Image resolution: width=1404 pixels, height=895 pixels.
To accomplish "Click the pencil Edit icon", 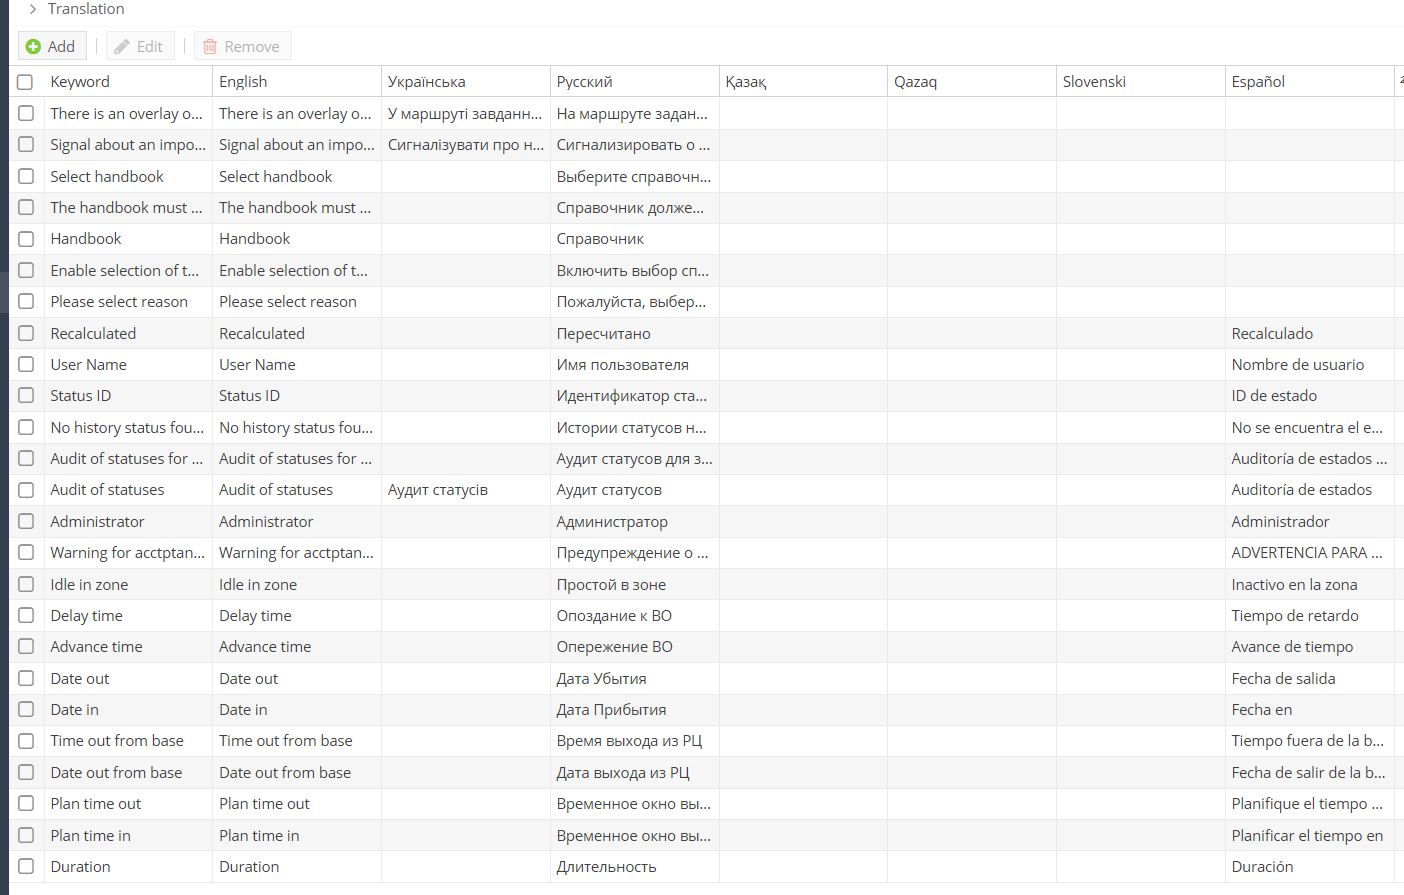I will coord(122,47).
